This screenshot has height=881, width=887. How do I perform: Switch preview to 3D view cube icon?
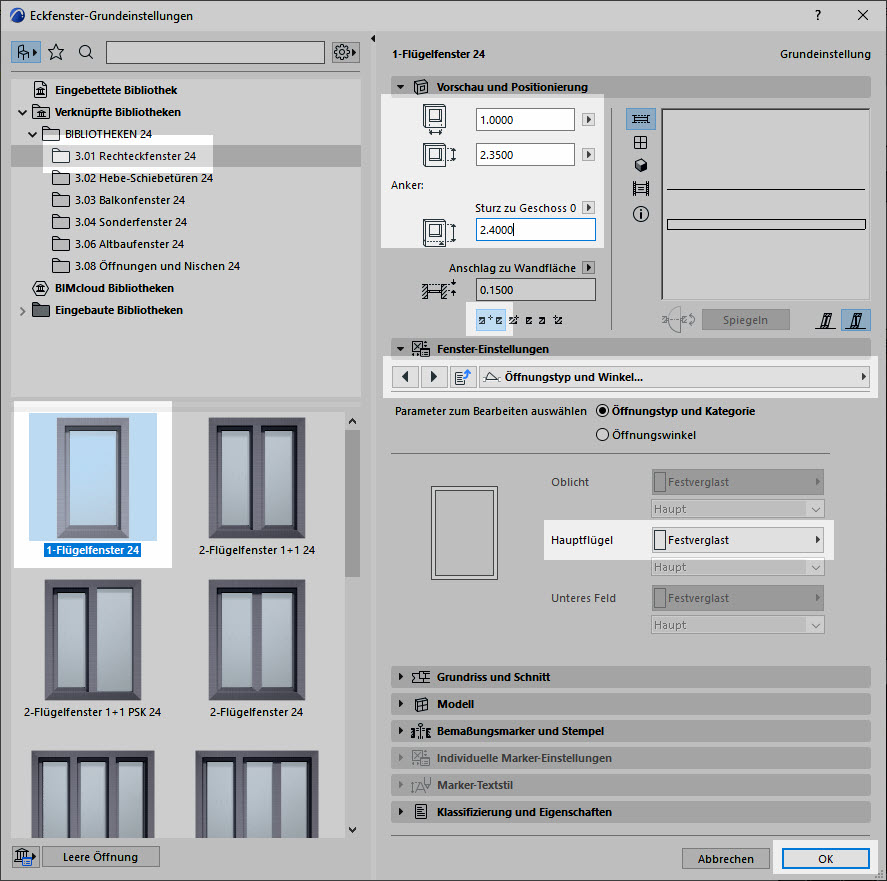640,165
